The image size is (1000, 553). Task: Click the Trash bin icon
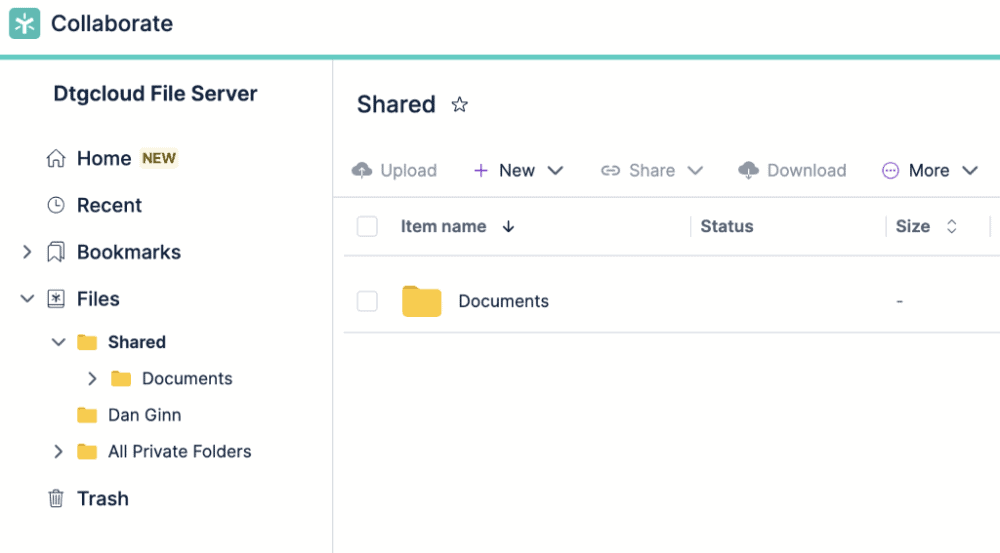pyautogui.click(x=56, y=498)
